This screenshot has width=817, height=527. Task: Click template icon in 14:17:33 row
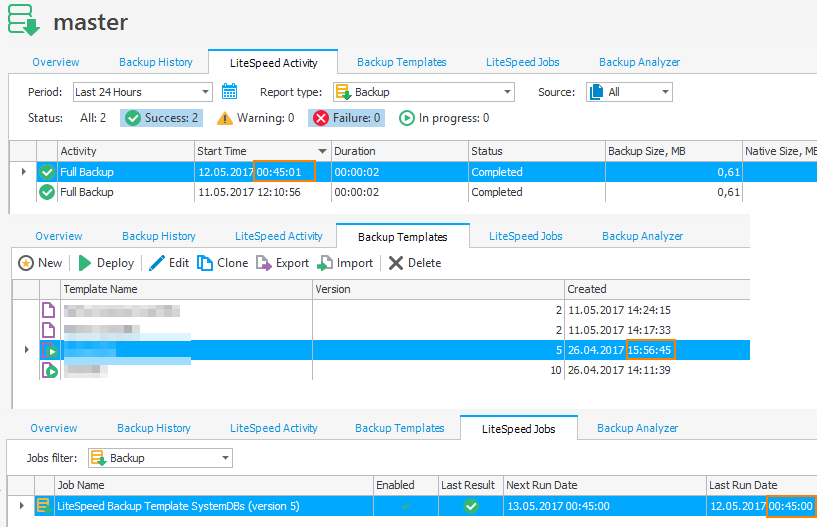point(48,330)
